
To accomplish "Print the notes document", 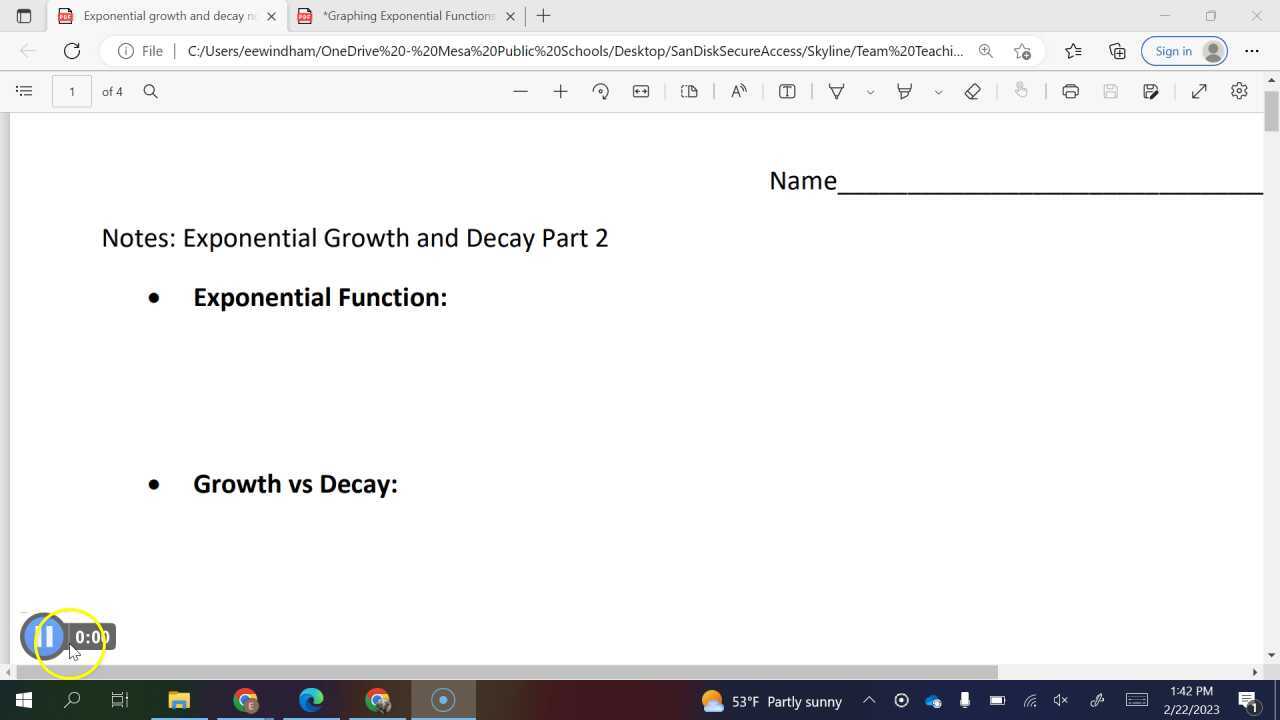I will point(1070,91).
